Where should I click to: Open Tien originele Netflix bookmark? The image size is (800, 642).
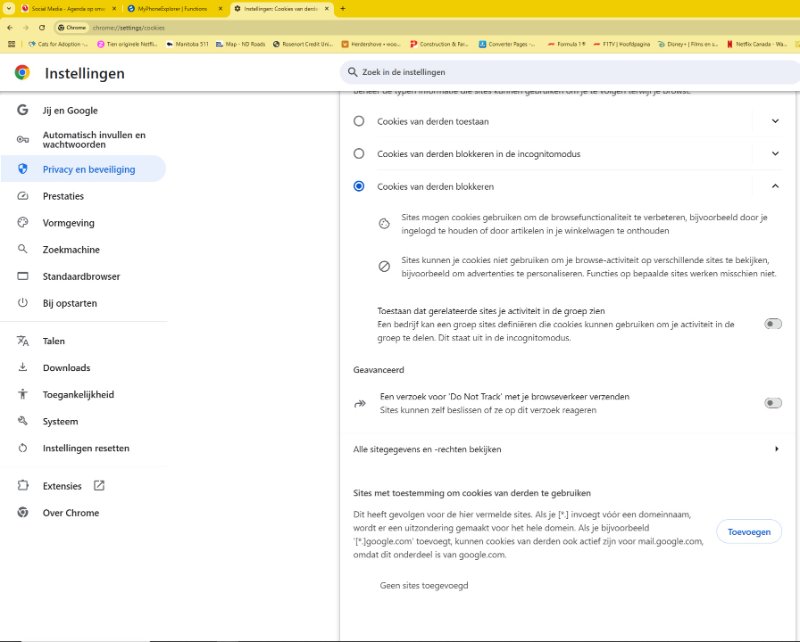128,44
